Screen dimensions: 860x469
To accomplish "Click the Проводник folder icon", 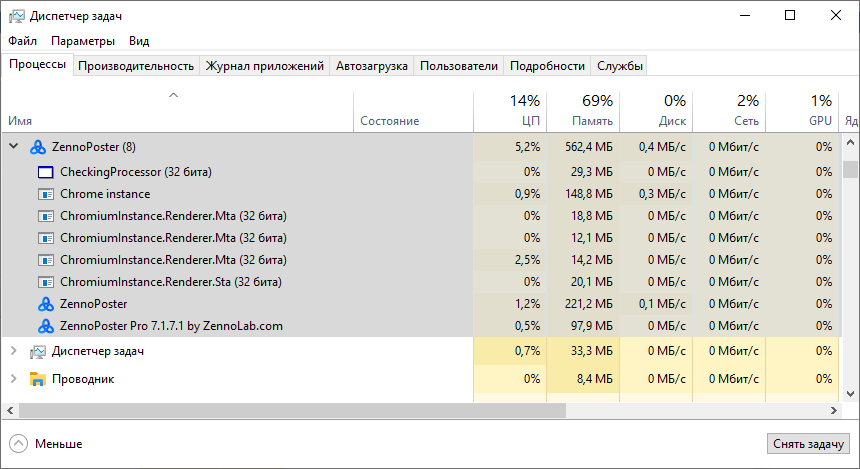I will tap(38, 379).
